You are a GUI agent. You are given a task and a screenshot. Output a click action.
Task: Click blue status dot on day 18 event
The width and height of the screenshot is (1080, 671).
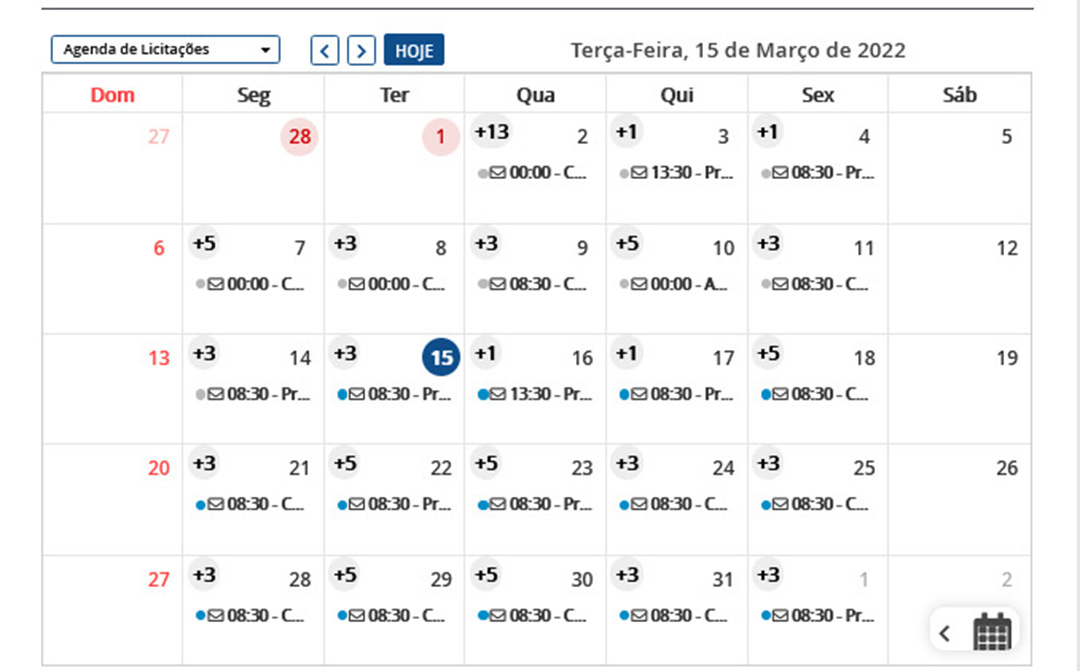click(765, 395)
